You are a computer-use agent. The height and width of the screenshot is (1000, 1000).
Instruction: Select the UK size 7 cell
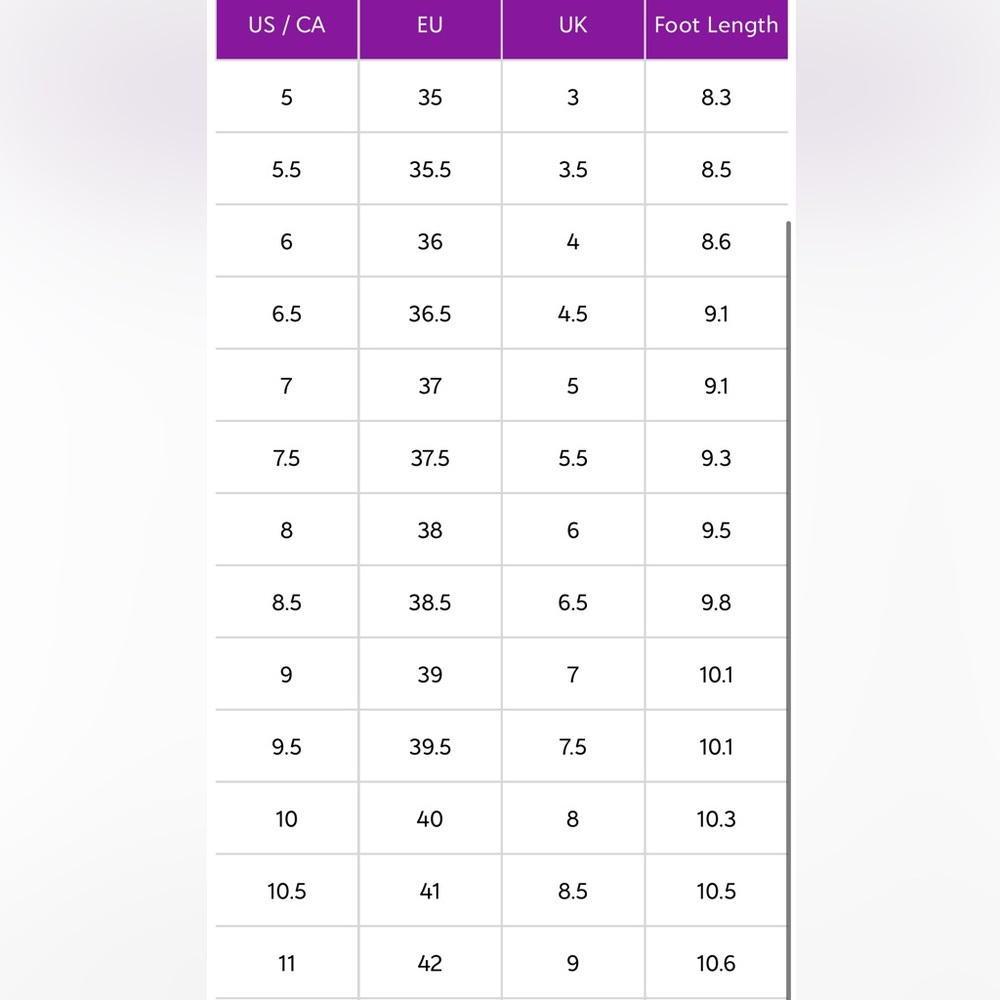pyautogui.click(x=573, y=673)
